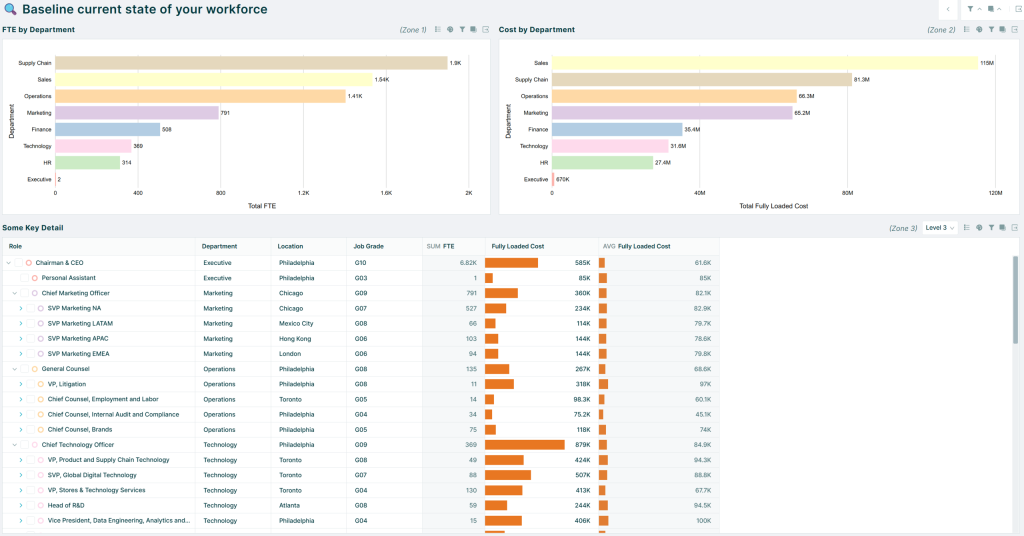
Task: Tick the checkbox for SVP Marketing NA
Action: [x=30, y=308]
